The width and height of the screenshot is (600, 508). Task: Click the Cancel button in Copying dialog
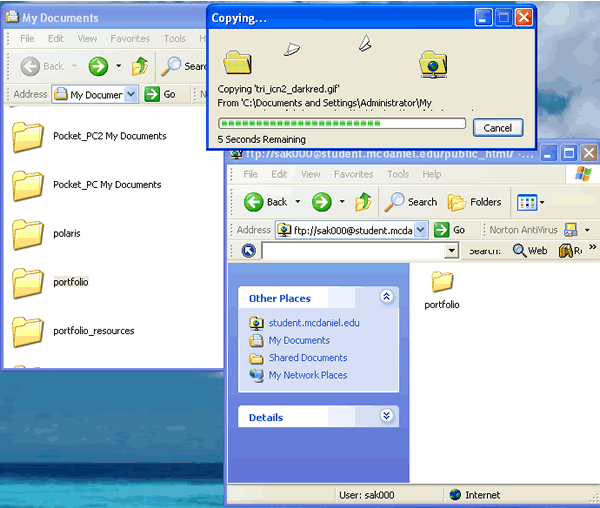pyautogui.click(x=497, y=128)
